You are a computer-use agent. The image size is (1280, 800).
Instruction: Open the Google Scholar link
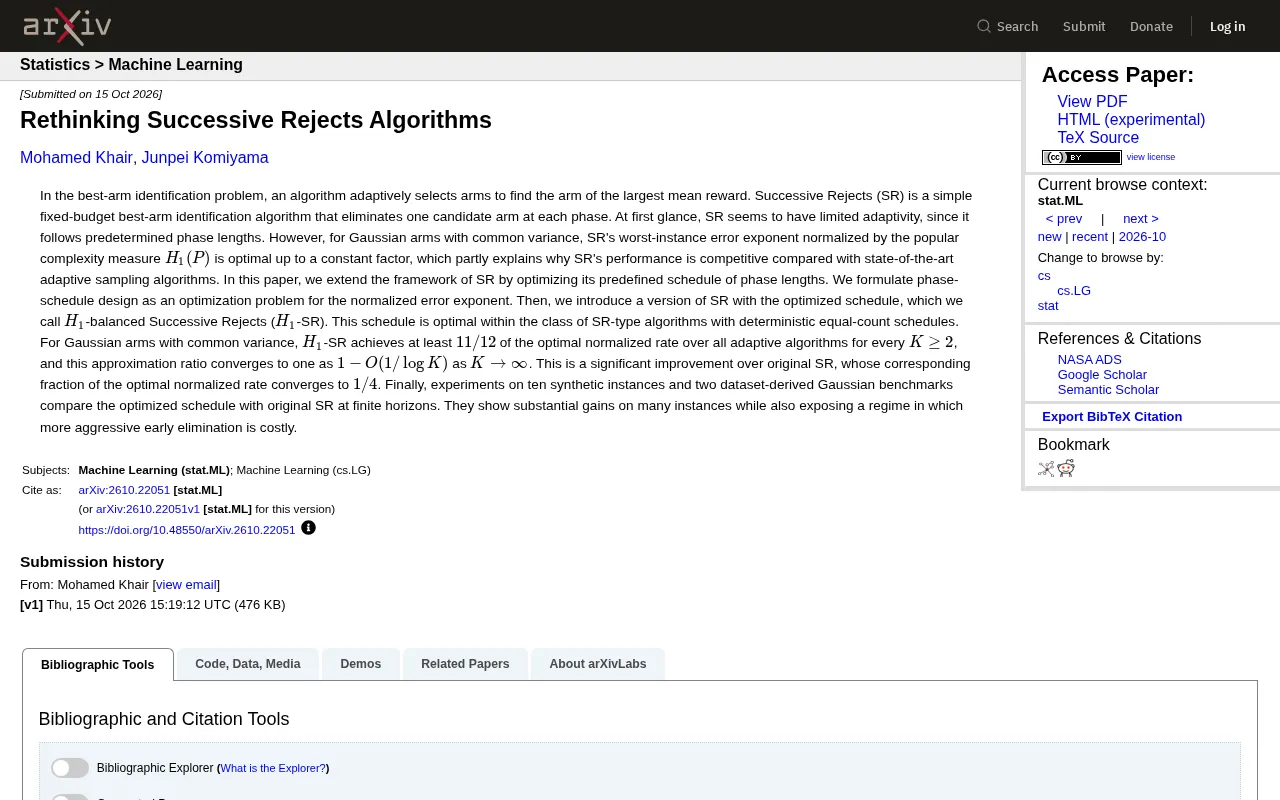(x=1102, y=375)
